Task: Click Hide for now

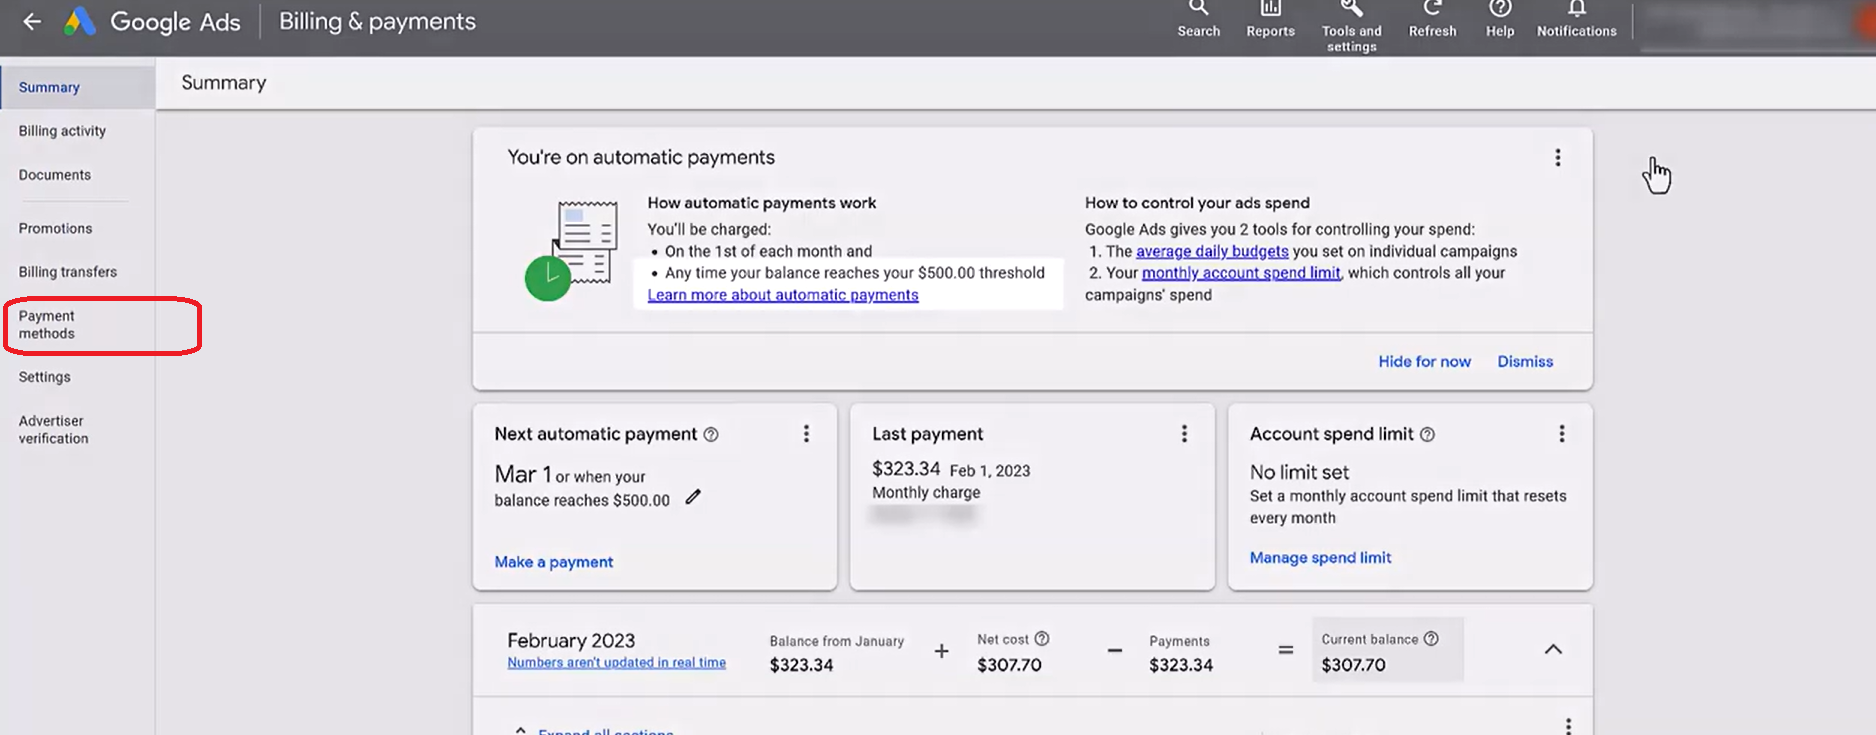Action: click(x=1424, y=362)
